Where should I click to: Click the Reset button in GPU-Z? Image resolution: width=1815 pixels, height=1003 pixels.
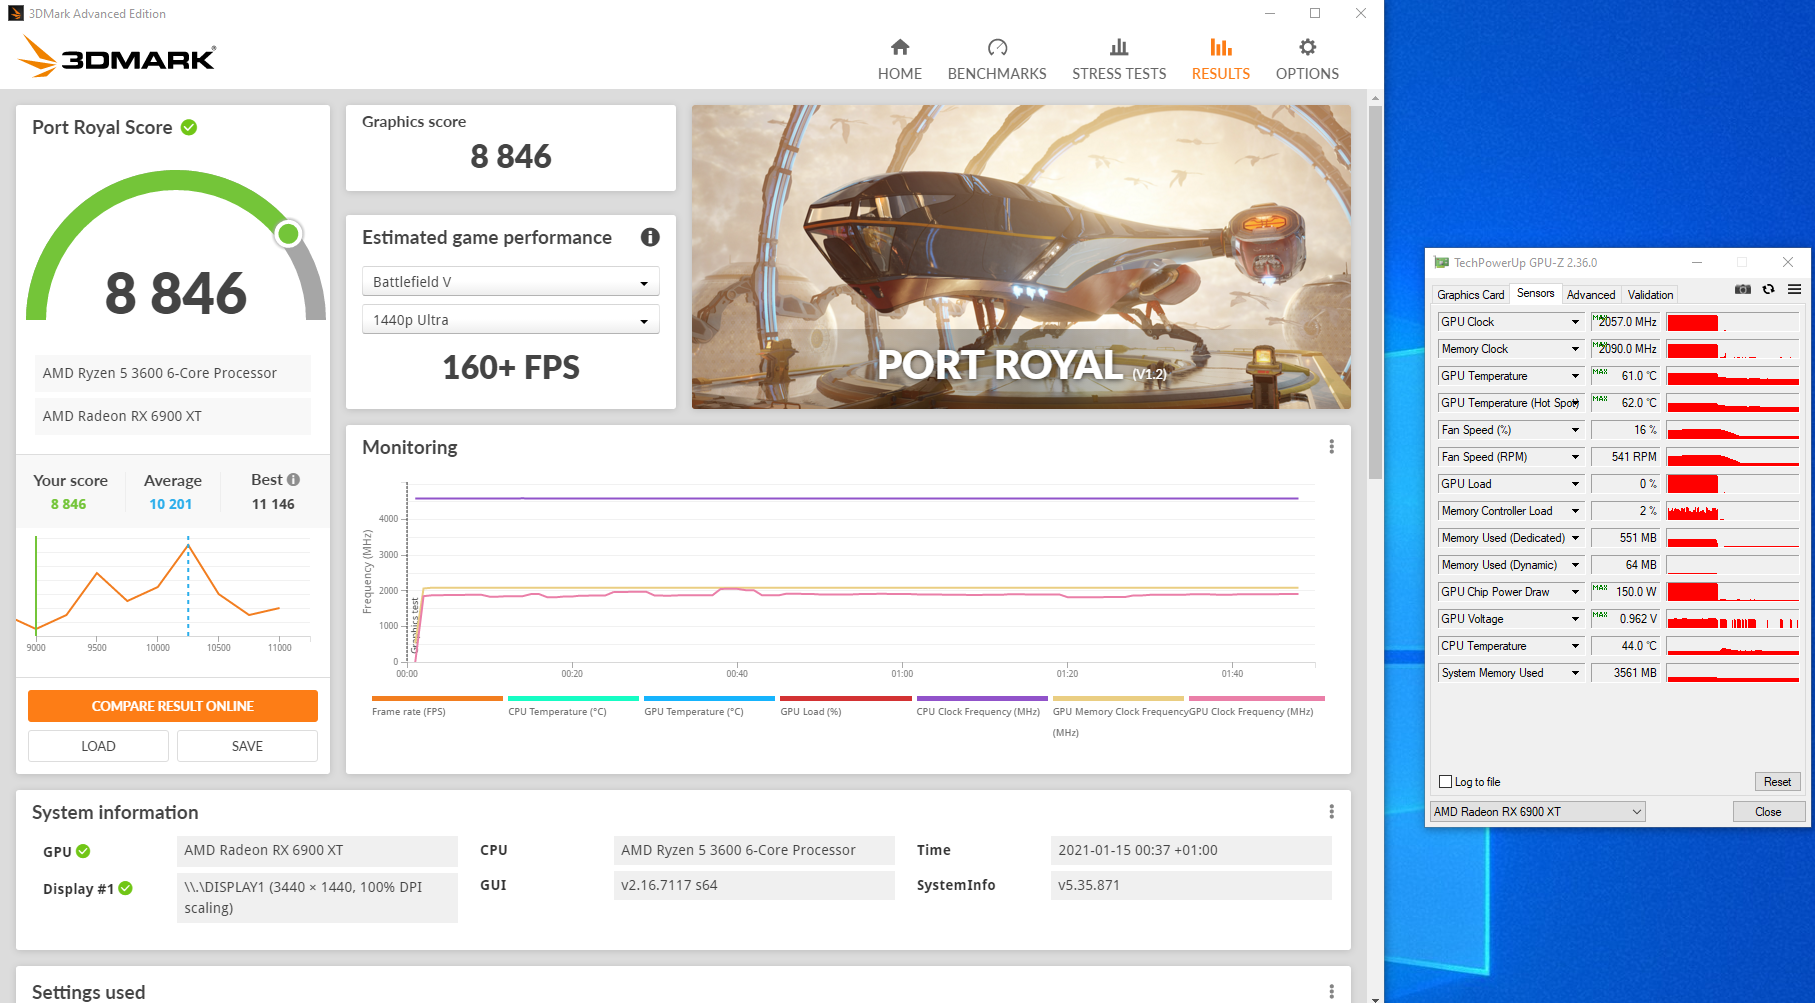coord(1777,782)
